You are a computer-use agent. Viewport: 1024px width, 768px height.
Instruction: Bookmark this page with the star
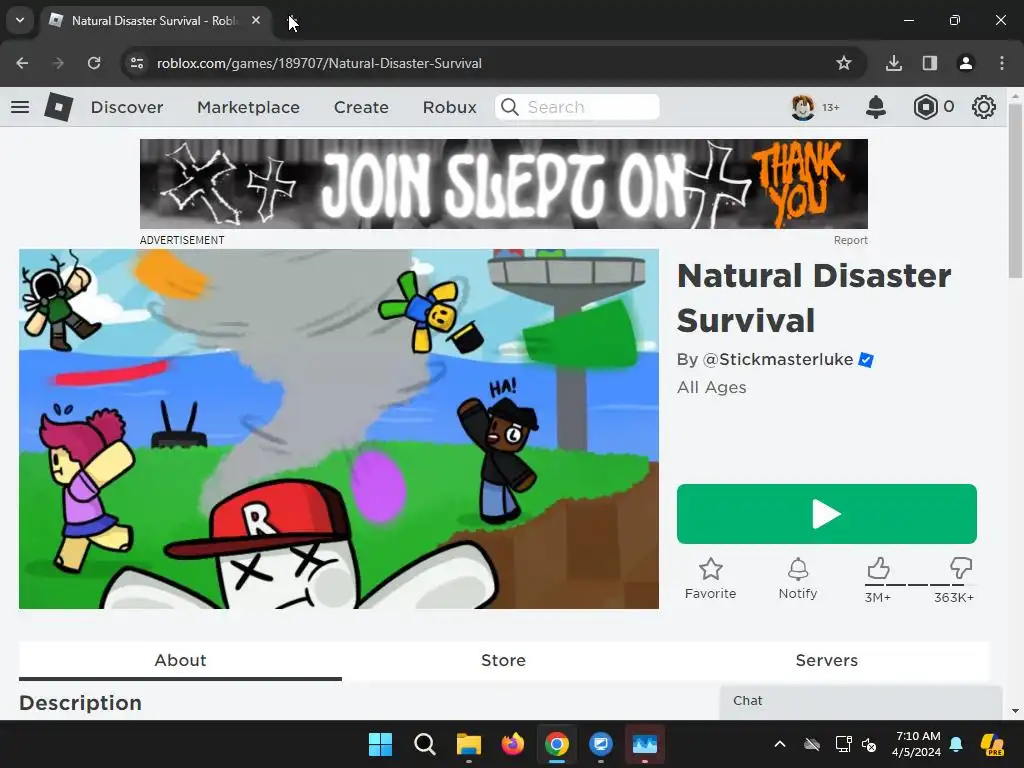tap(844, 63)
